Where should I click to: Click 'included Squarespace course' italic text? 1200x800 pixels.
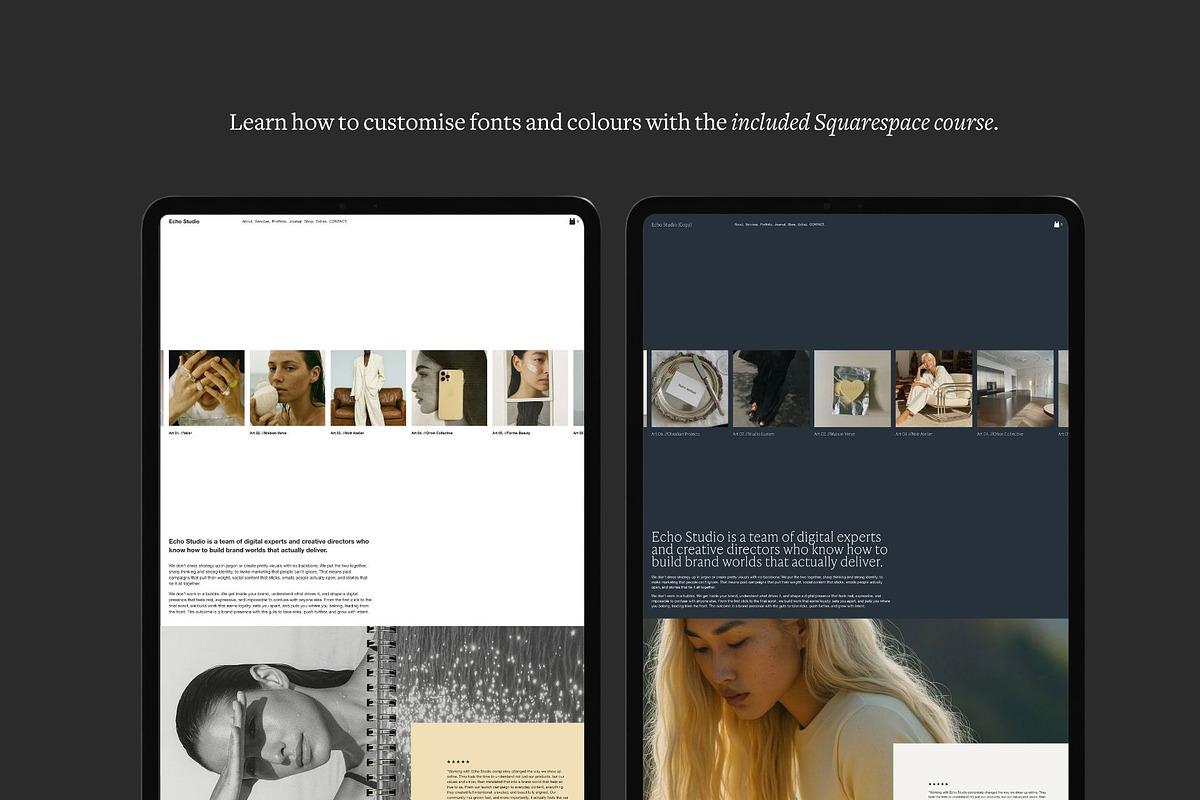(863, 123)
